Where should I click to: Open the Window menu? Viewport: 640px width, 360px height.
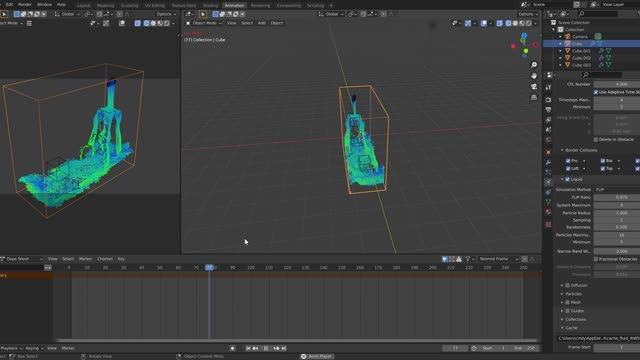coord(44,4)
